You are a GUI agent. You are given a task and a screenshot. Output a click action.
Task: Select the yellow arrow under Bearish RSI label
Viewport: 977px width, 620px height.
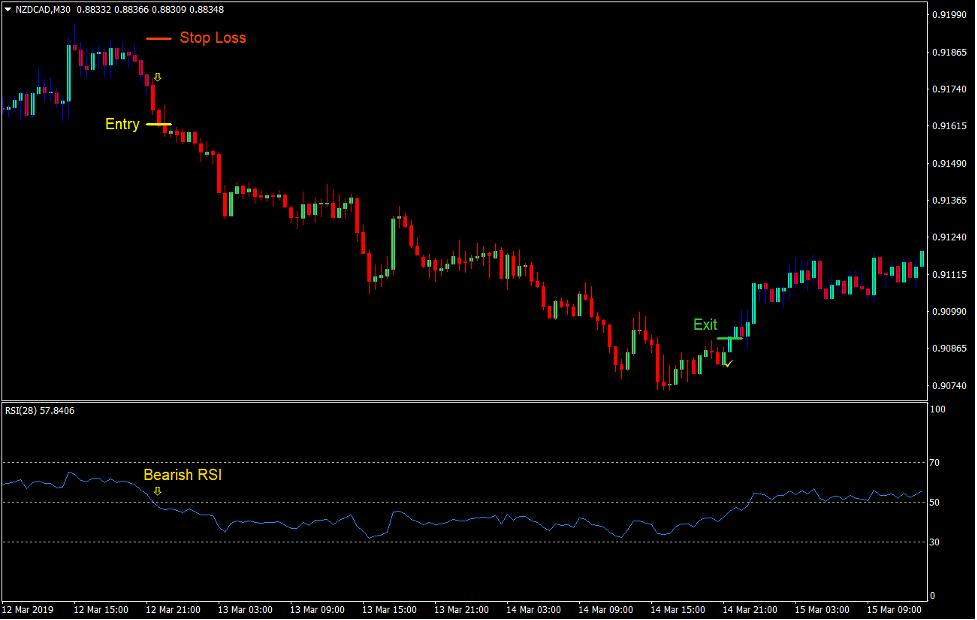coord(157,492)
